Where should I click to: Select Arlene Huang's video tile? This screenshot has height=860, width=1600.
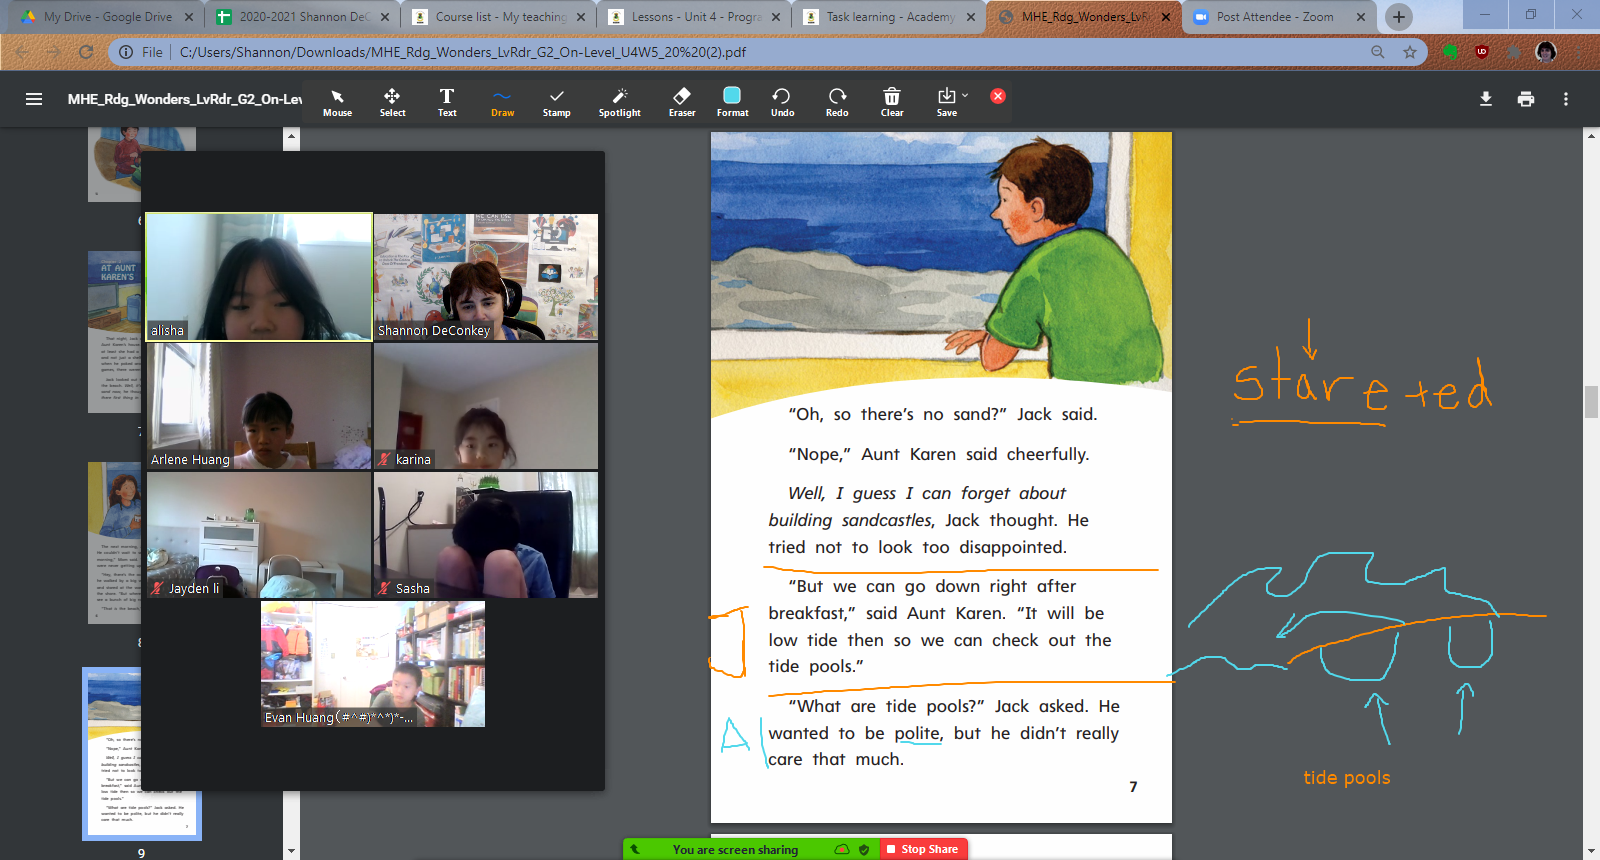point(259,406)
